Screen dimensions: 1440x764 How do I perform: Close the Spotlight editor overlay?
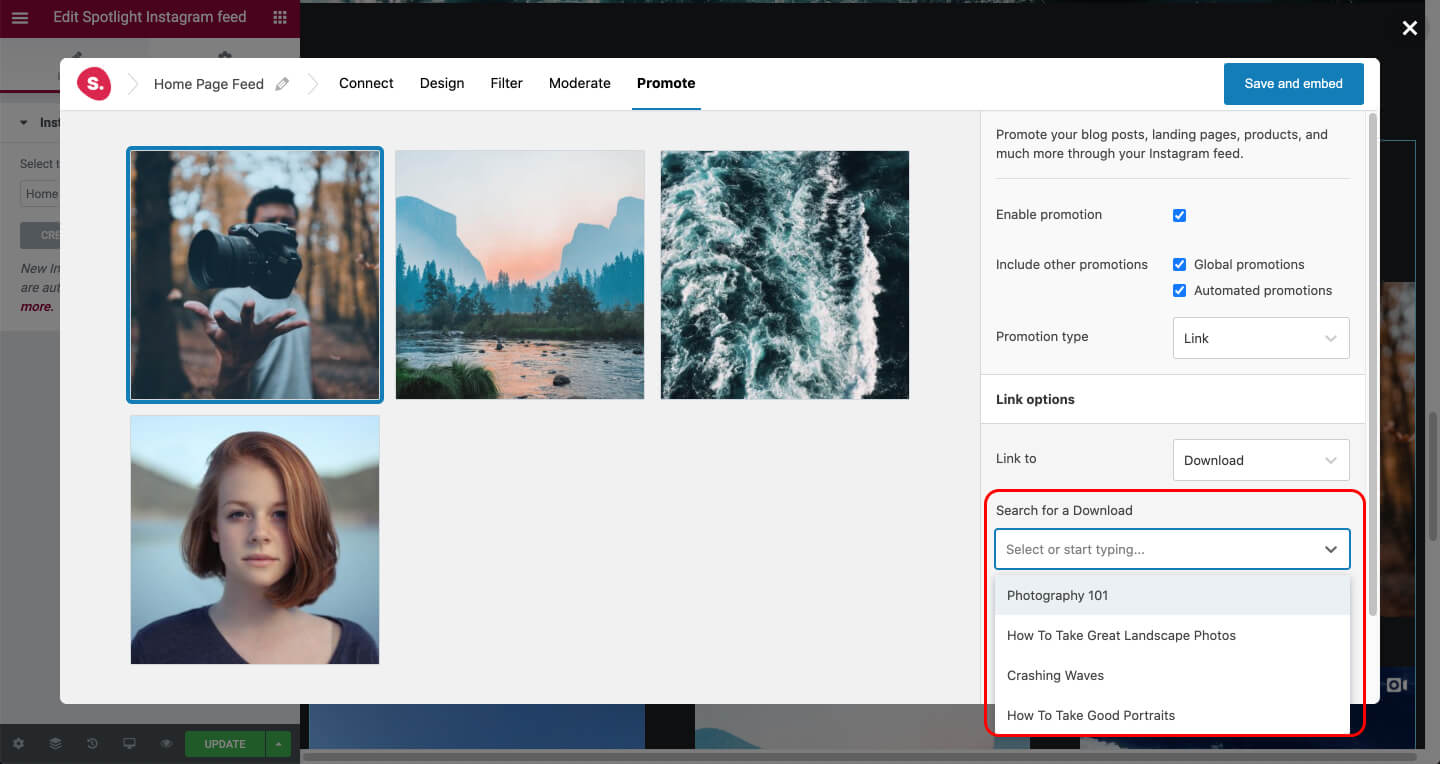1410,28
